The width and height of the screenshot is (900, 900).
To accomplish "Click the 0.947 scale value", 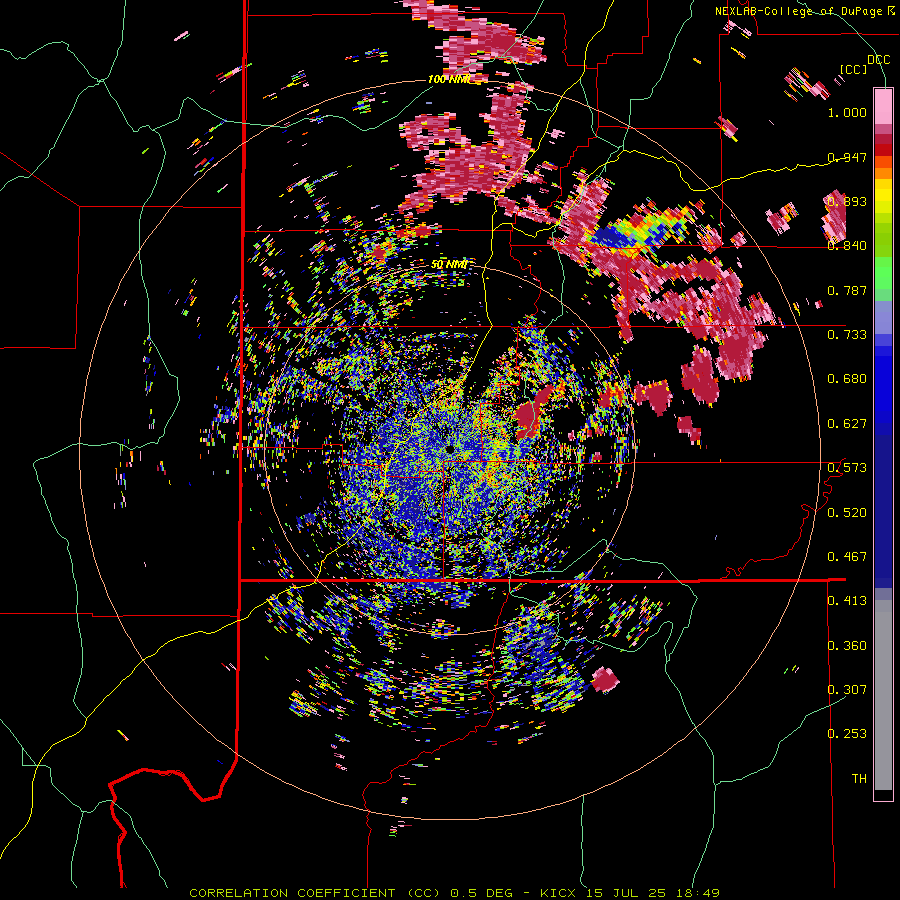I will [x=847, y=157].
